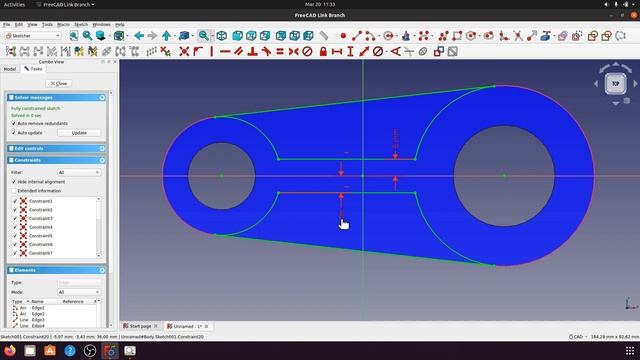Select the Create Arc tool
The height and width of the screenshot is (360, 640).
370,36
